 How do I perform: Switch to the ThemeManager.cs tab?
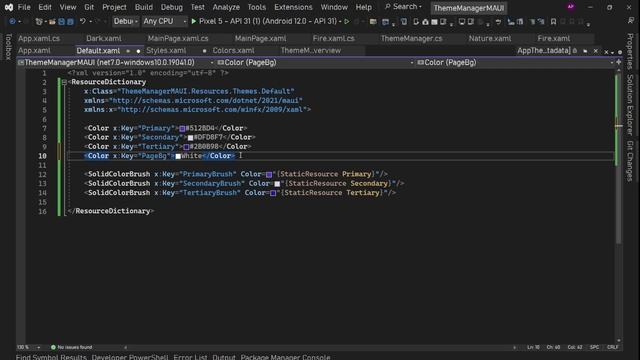(411, 38)
